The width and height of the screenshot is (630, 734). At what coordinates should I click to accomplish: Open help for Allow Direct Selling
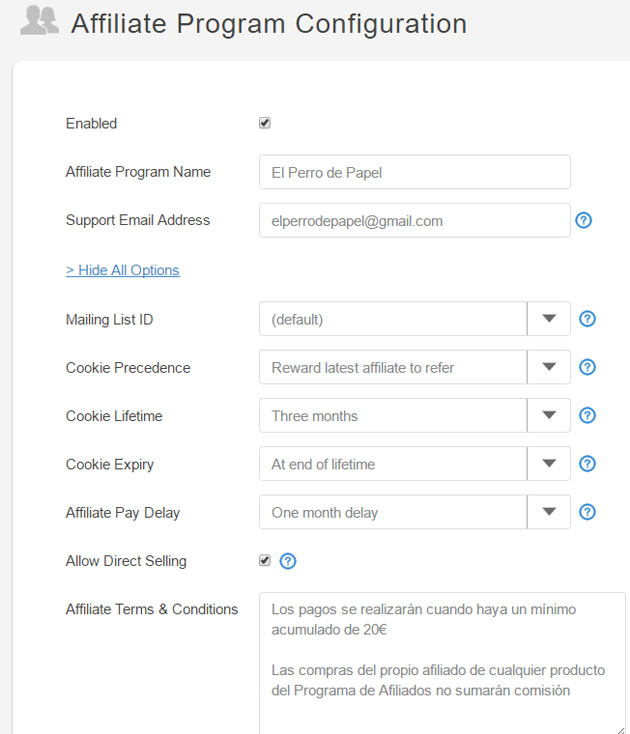tap(288, 561)
